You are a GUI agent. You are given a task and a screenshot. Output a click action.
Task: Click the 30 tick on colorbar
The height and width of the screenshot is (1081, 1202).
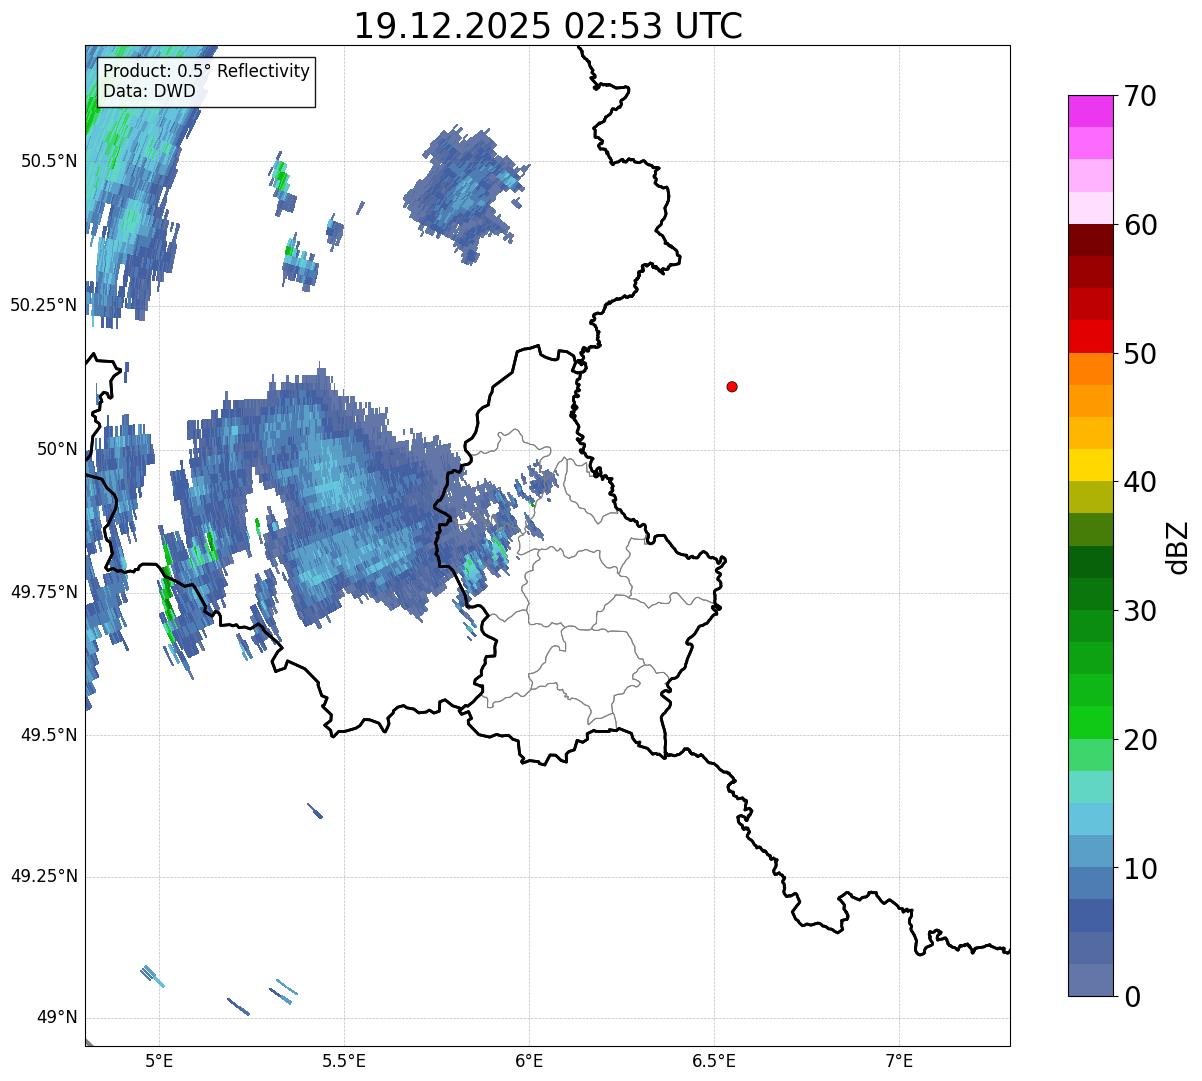pyautogui.click(x=1141, y=611)
